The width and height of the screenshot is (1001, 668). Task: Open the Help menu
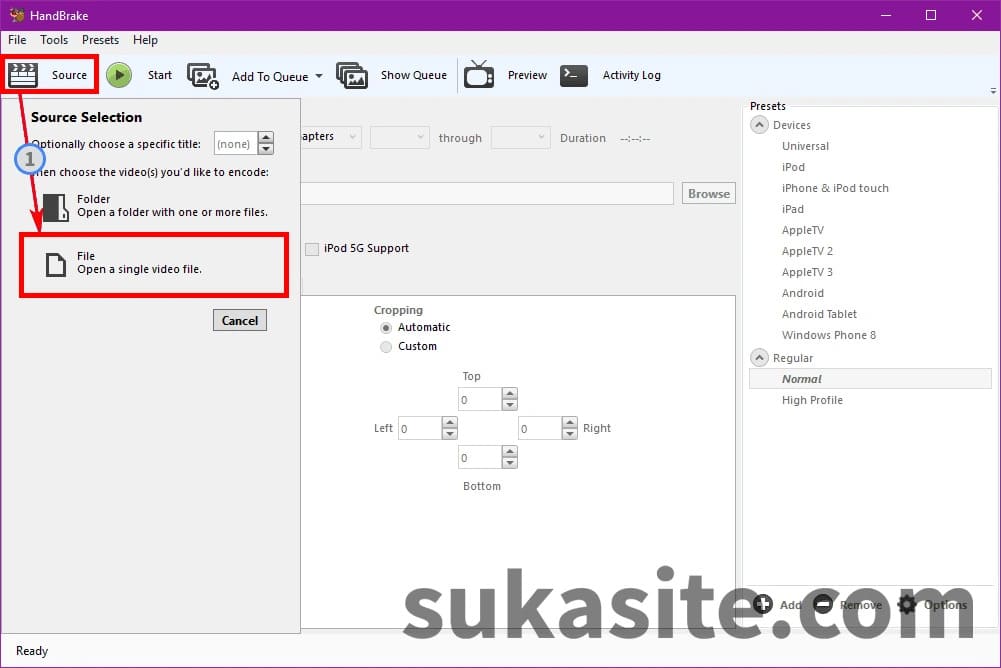pos(145,40)
